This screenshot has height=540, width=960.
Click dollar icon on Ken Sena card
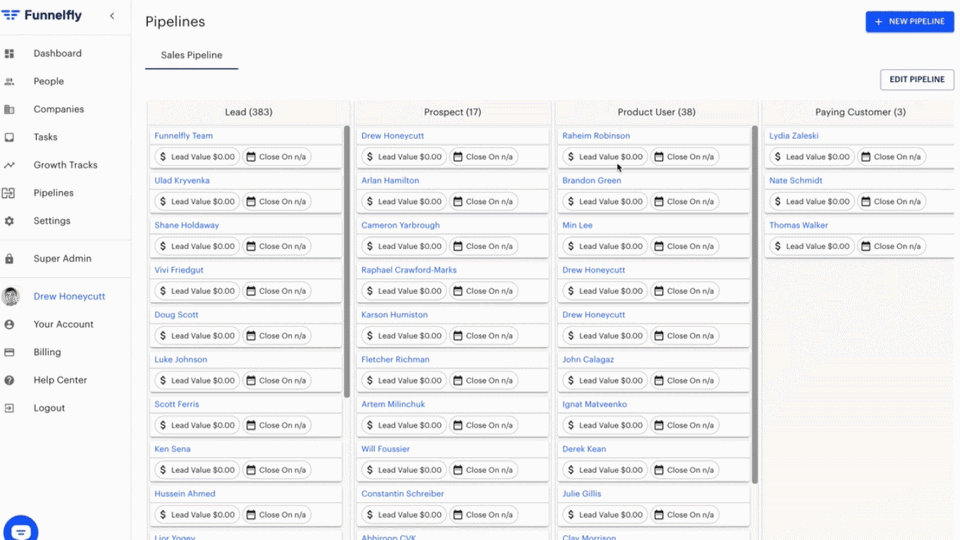coord(163,470)
